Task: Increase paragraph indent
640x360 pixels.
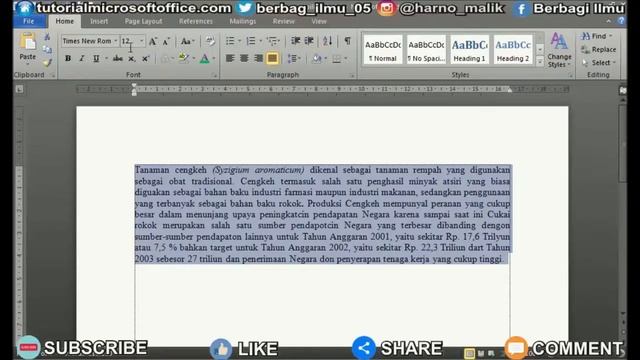Action: pos(309,41)
